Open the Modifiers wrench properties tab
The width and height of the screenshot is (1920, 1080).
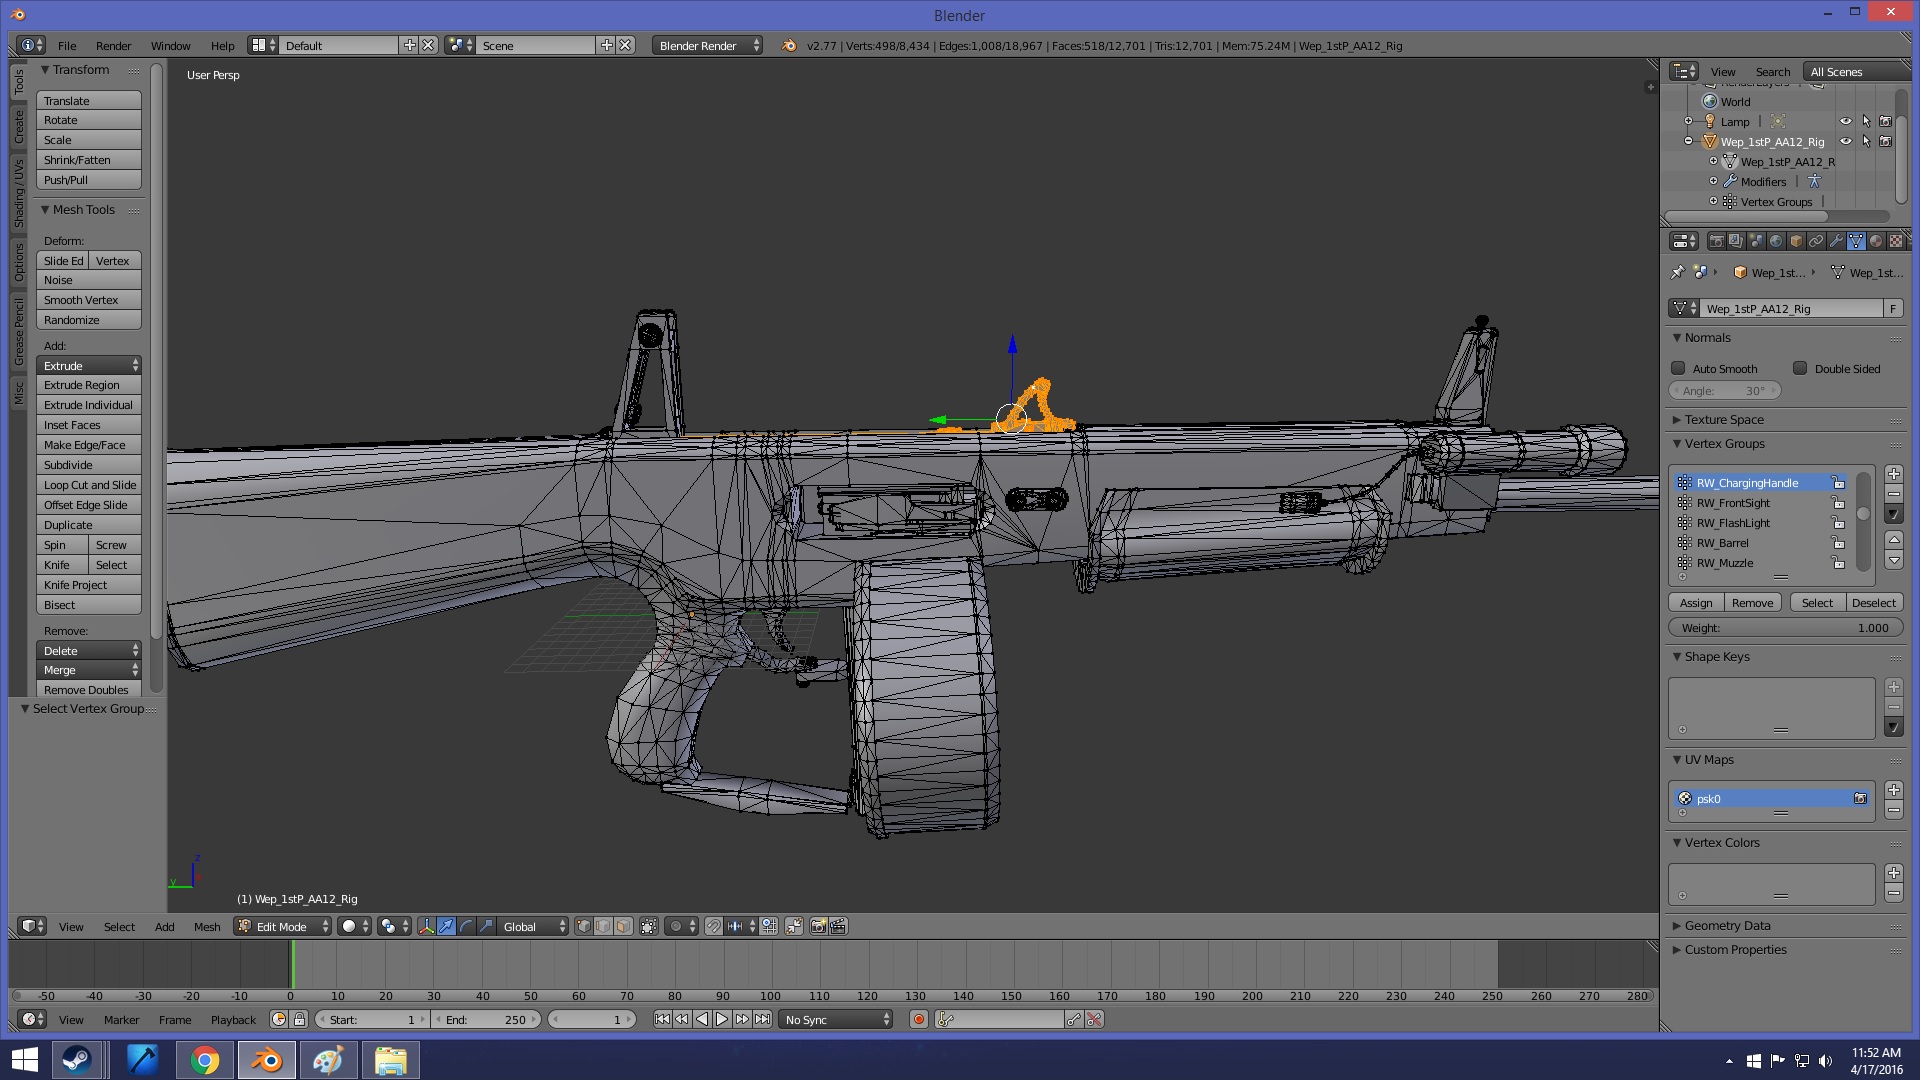coord(1836,241)
